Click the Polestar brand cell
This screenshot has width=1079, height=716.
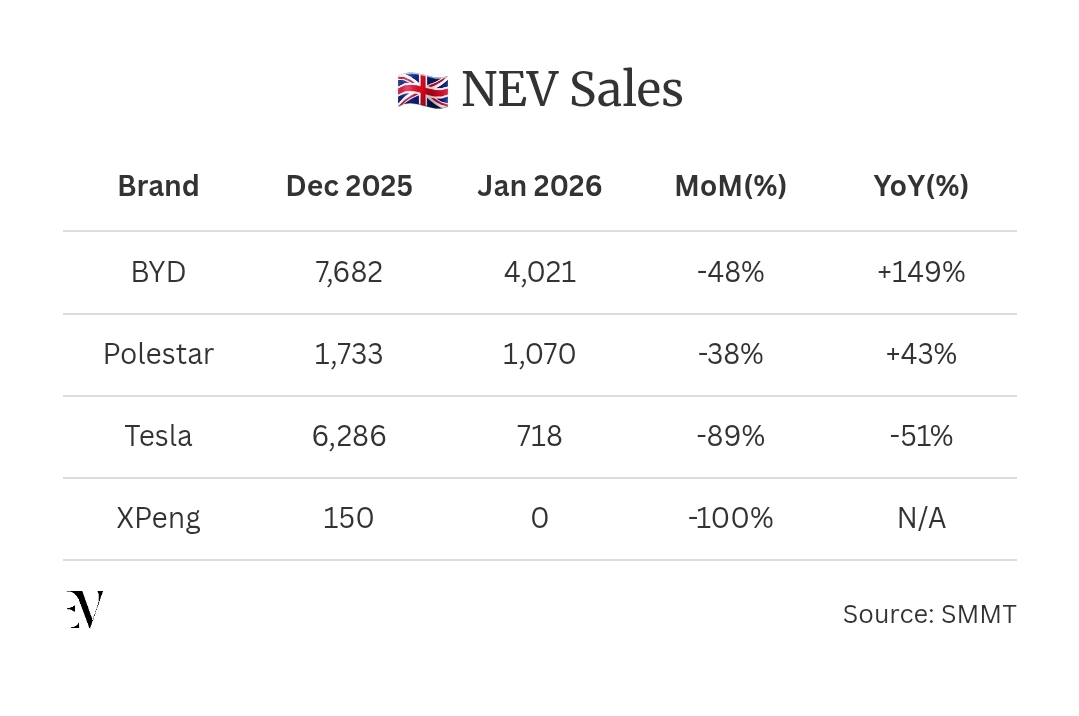[x=158, y=354]
